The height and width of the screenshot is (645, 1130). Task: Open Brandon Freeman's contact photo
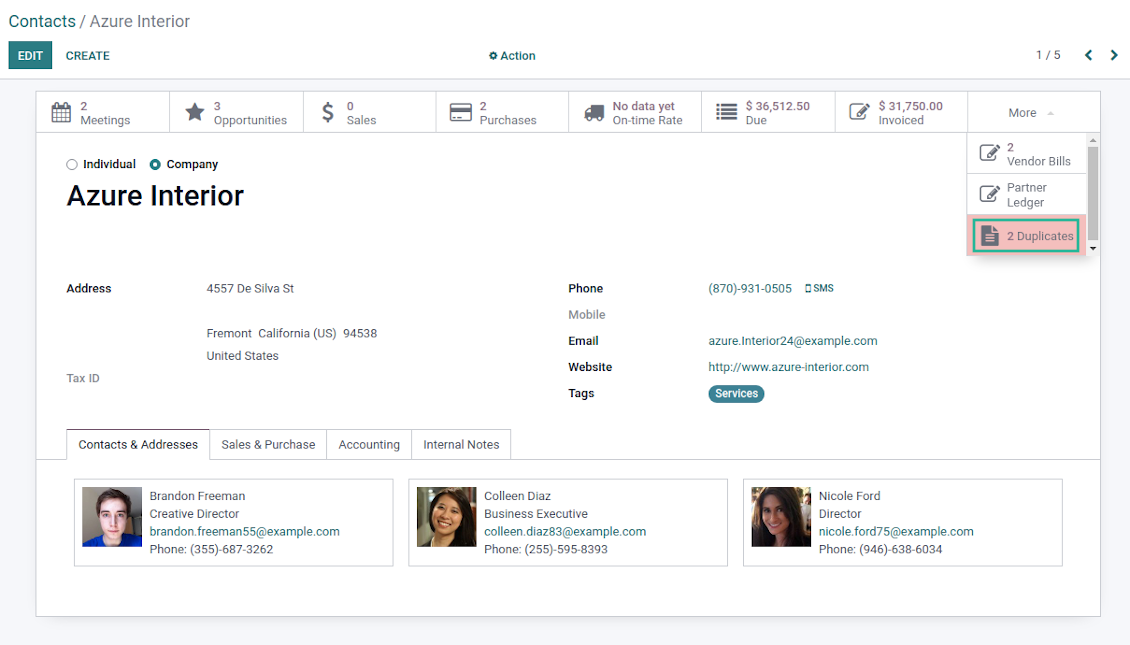point(112,517)
